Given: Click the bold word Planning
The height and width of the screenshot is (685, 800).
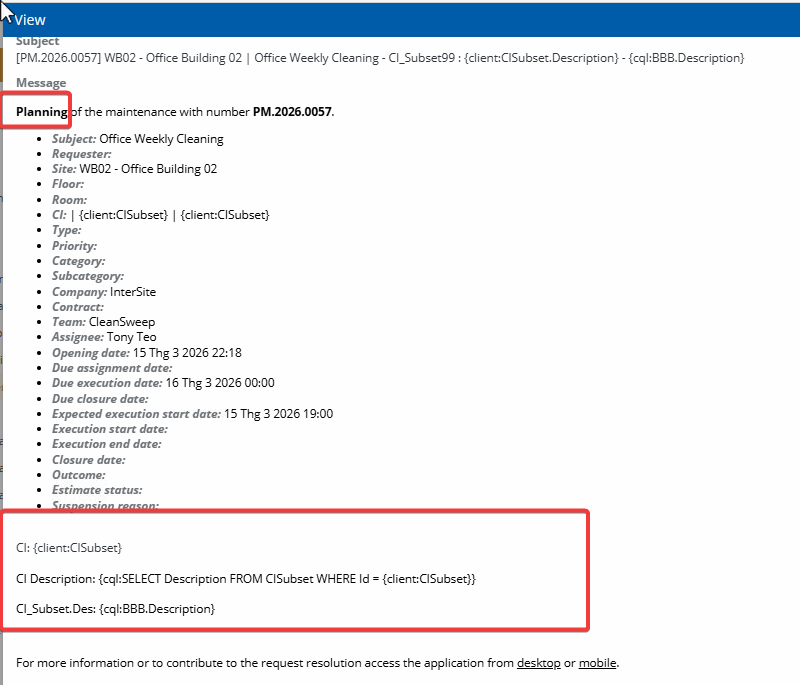Looking at the screenshot, I should pyautogui.click(x=42, y=111).
